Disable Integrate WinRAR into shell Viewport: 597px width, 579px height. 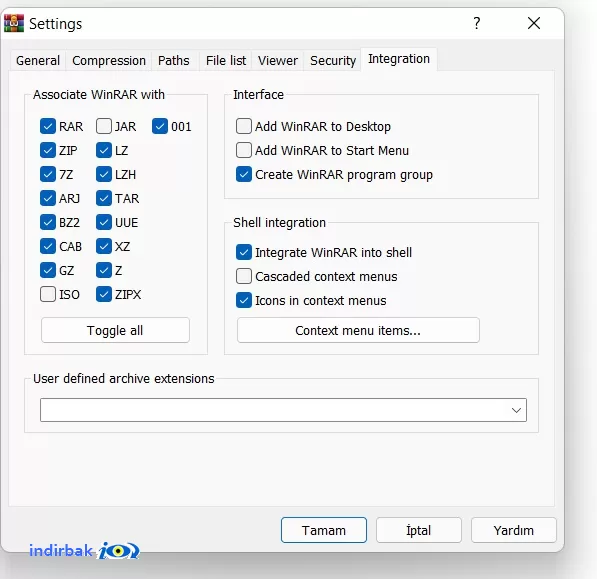point(244,252)
